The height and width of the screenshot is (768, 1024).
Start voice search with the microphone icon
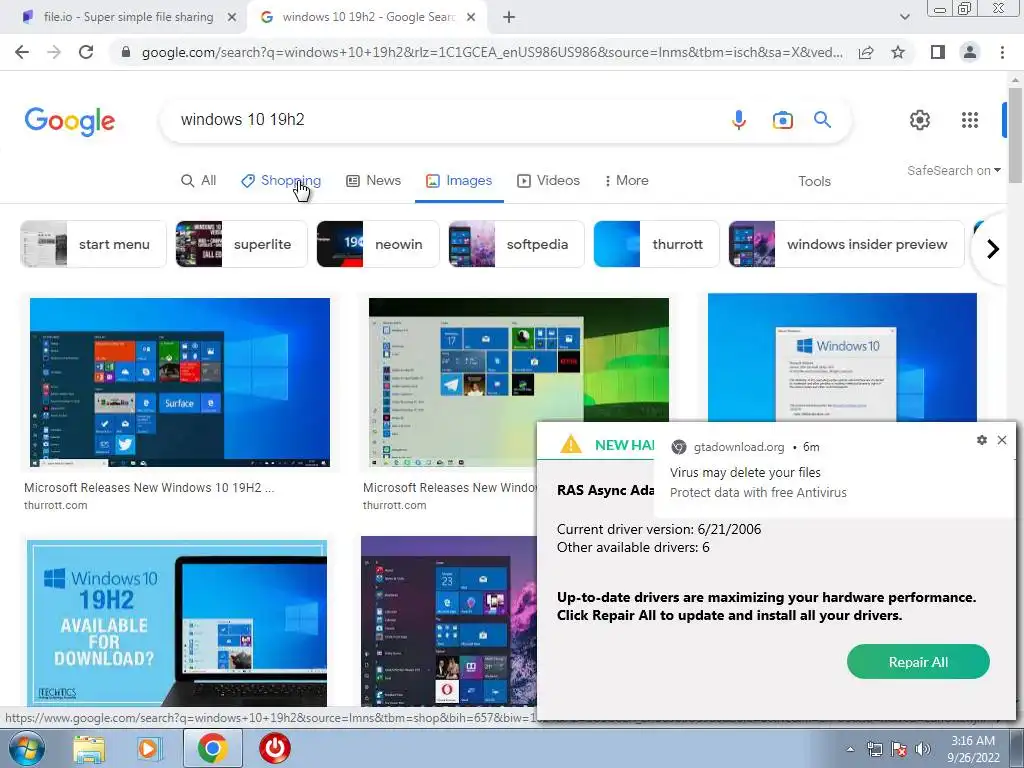tap(739, 120)
